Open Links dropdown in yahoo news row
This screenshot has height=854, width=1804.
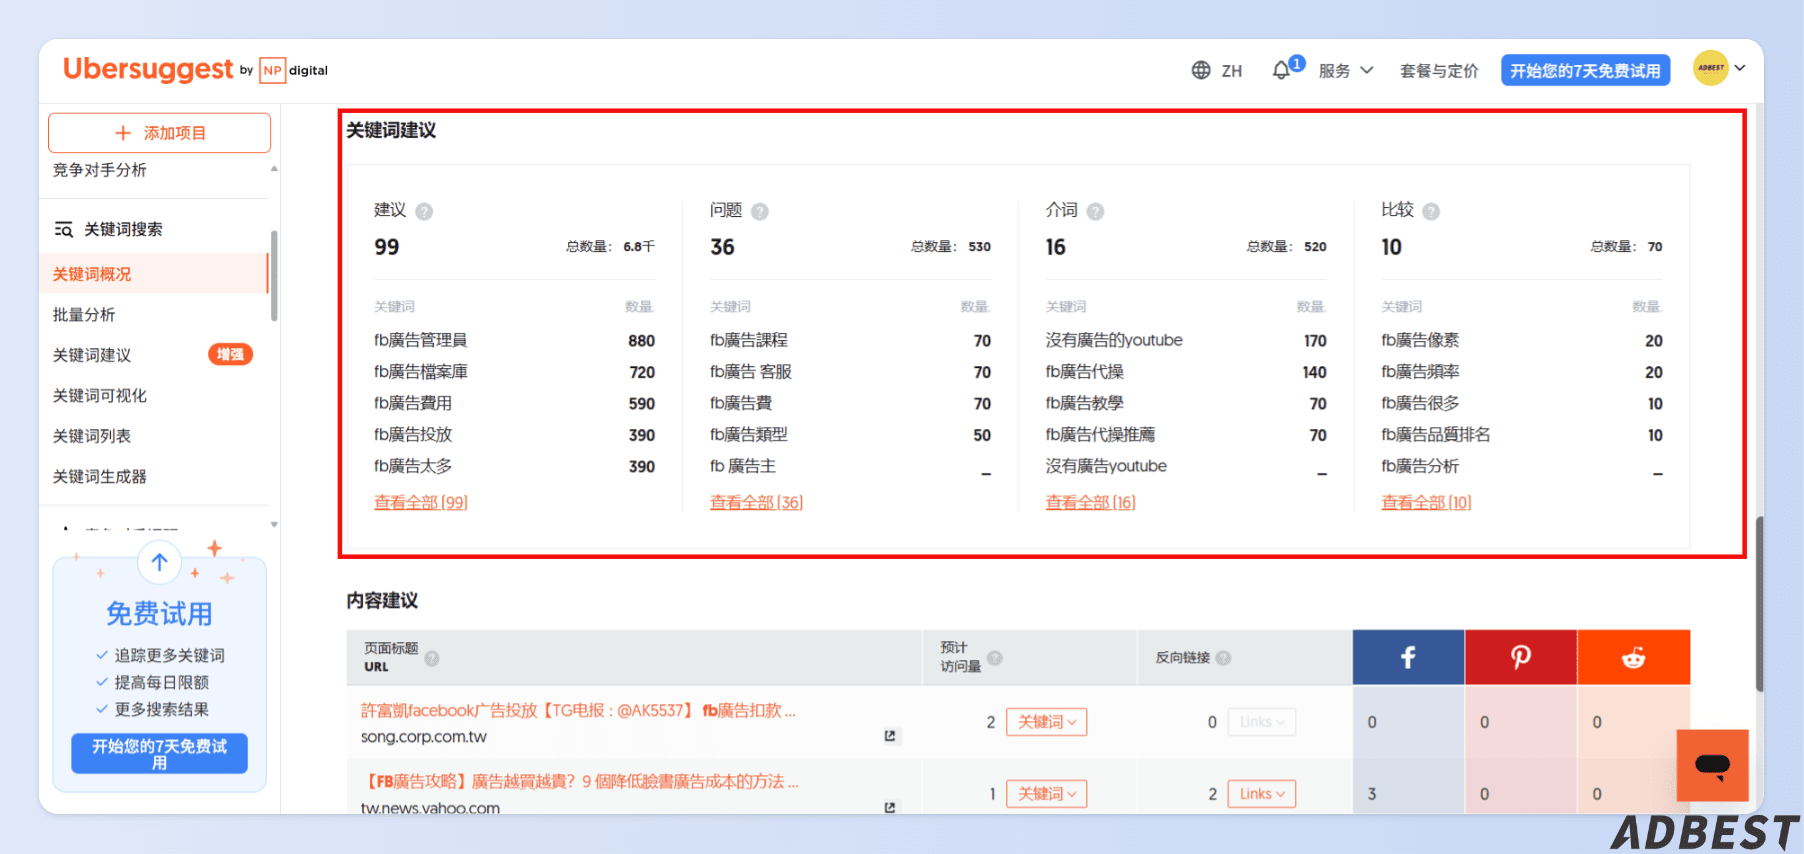tap(1261, 794)
